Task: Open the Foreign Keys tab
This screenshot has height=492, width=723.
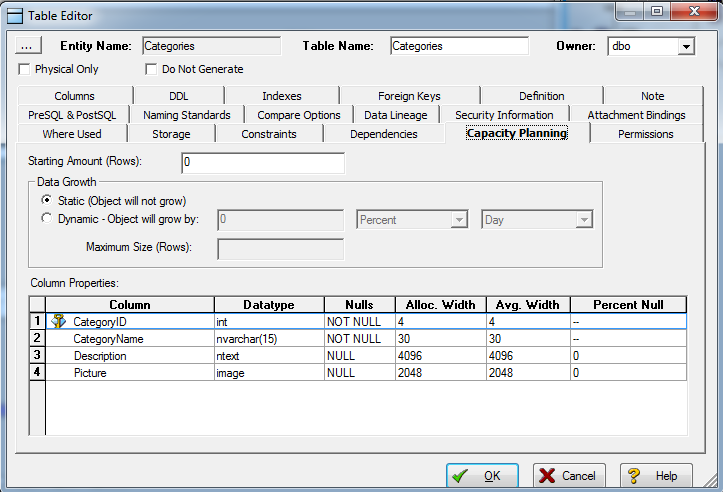Action: 409,96
